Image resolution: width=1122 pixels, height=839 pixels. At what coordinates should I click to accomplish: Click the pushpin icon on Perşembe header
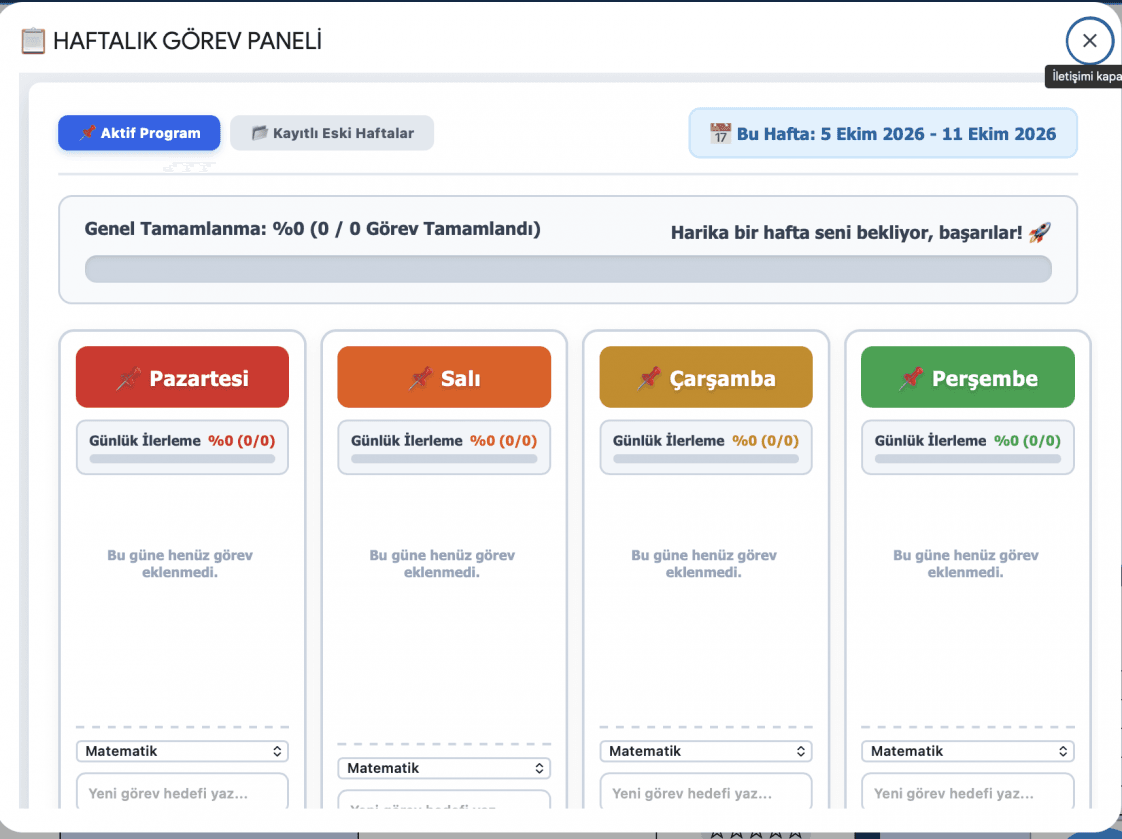click(x=911, y=378)
